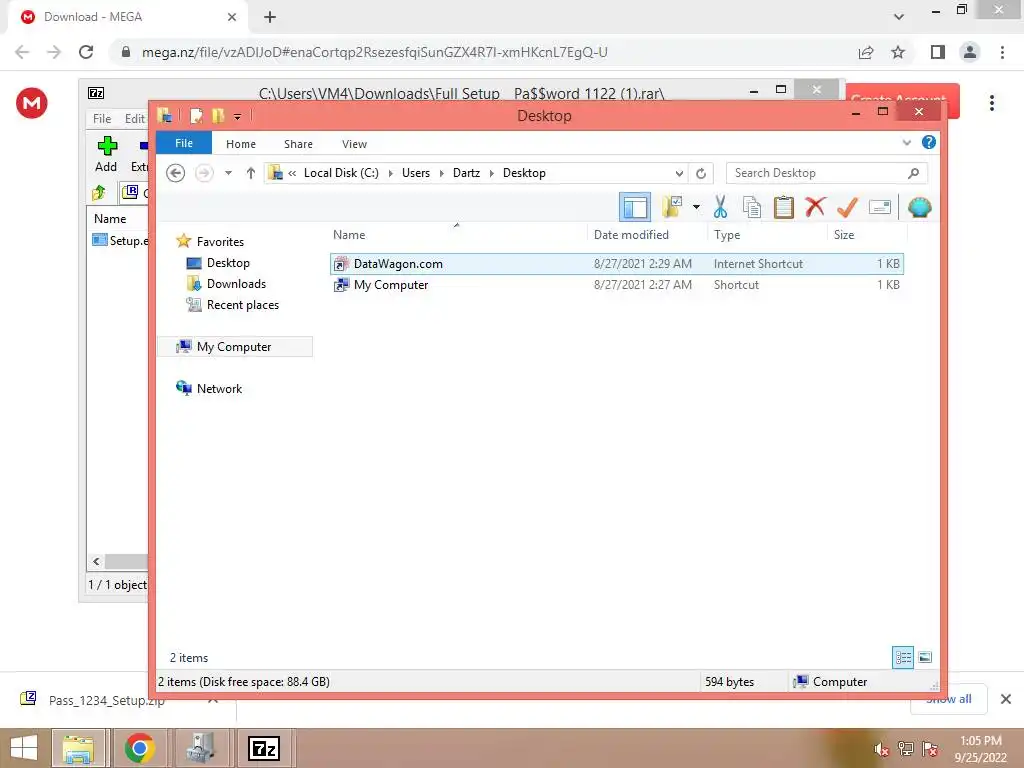Screen dimensions: 1024x768
Task: Switch to the Share ribbon tab
Action: [298, 144]
